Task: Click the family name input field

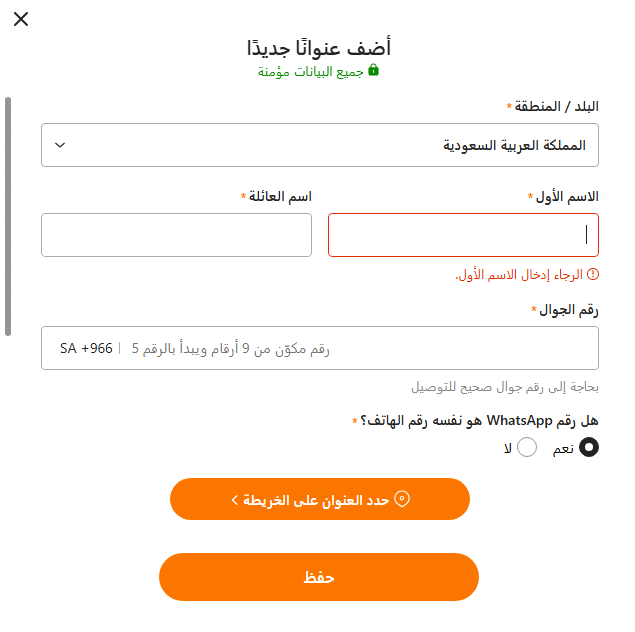Action: [x=176, y=235]
